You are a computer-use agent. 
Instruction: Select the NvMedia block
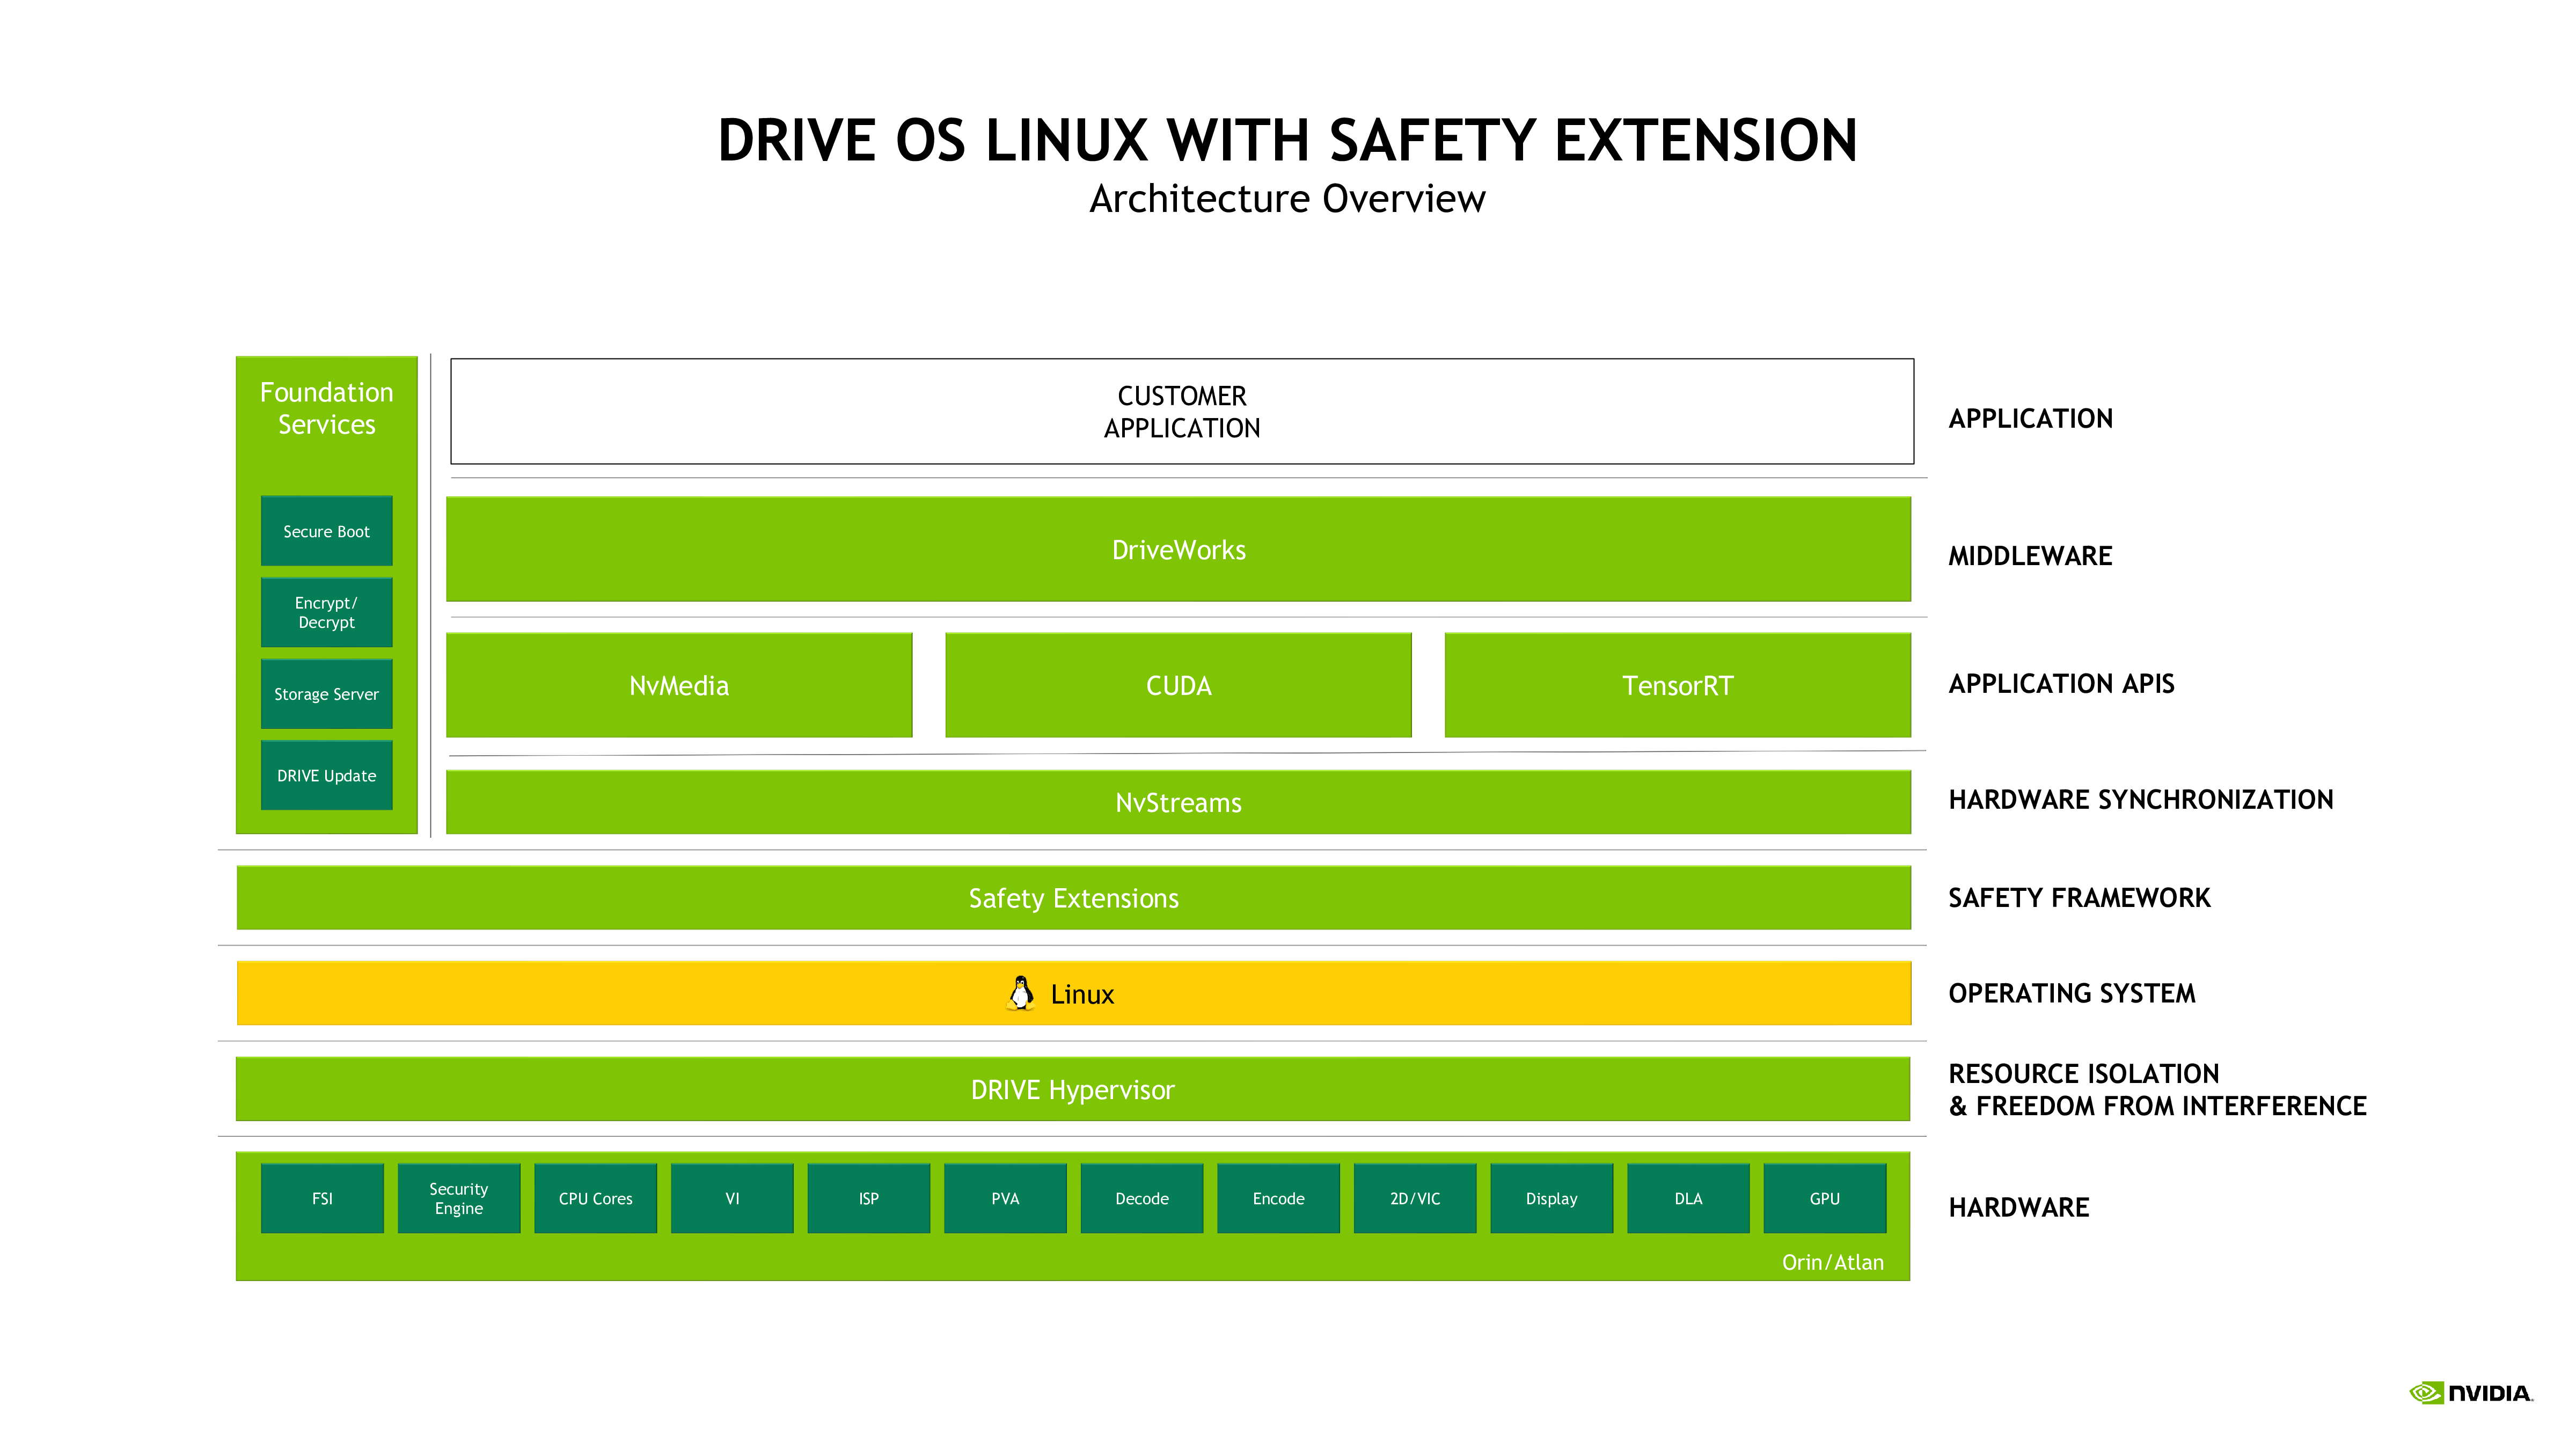coord(679,685)
